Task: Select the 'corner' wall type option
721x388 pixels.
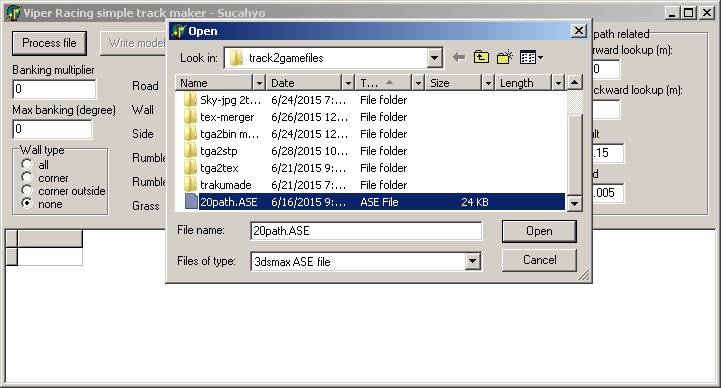Action: click(27, 177)
